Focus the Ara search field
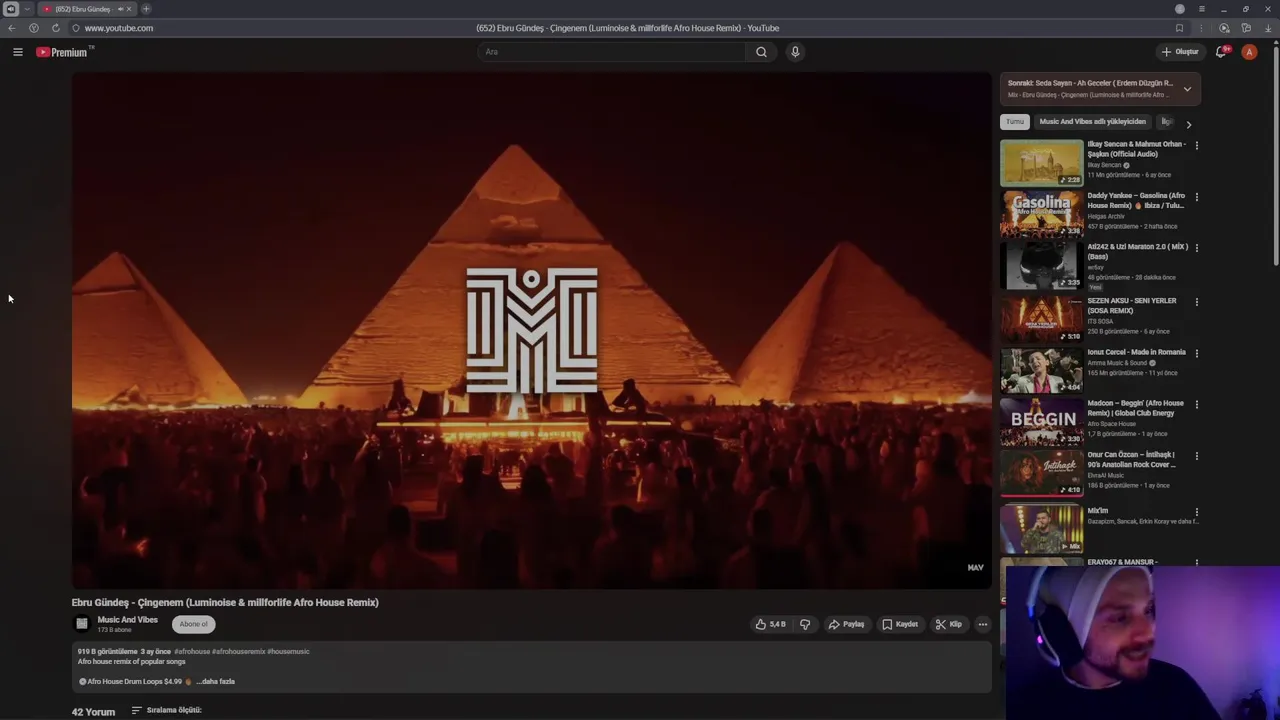Image resolution: width=1280 pixels, height=720 pixels. (x=612, y=52)
